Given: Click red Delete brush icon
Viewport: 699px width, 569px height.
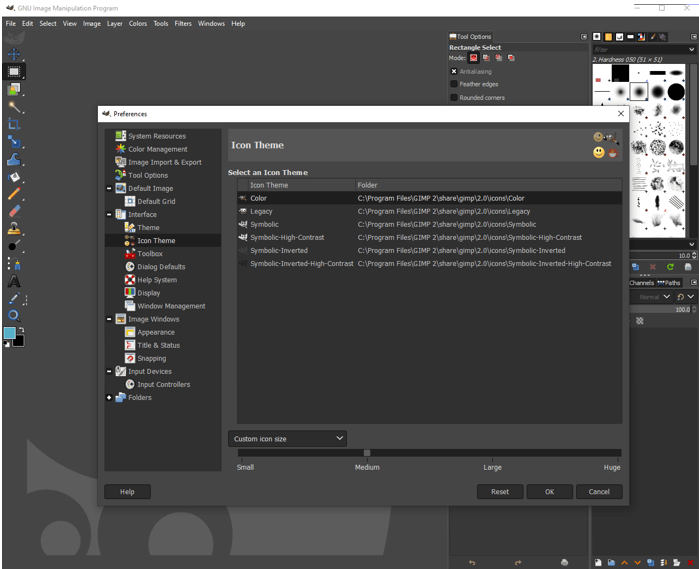Looking at the screenshot, I should [653, 267].
